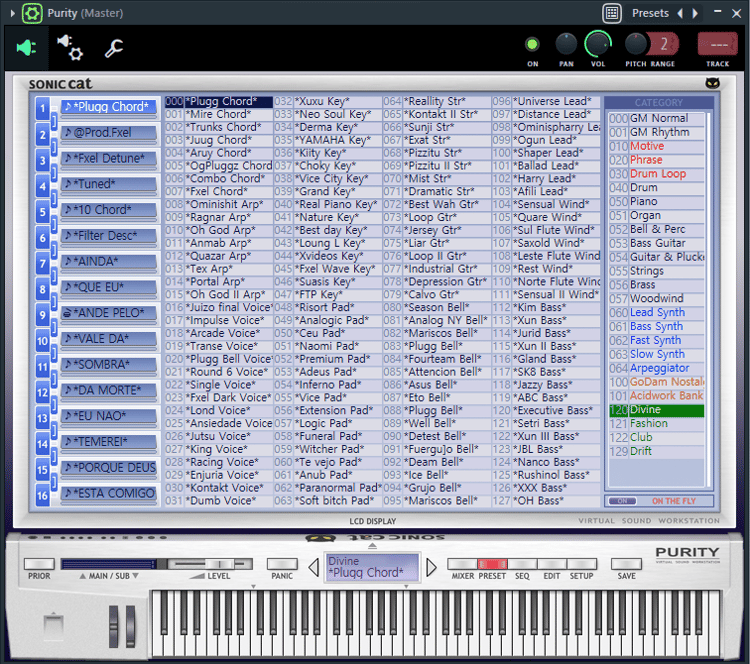This screenshot has height=664, width=750.
Task: Select the *ESTA COMIGO channel slot
Action: 109,493
